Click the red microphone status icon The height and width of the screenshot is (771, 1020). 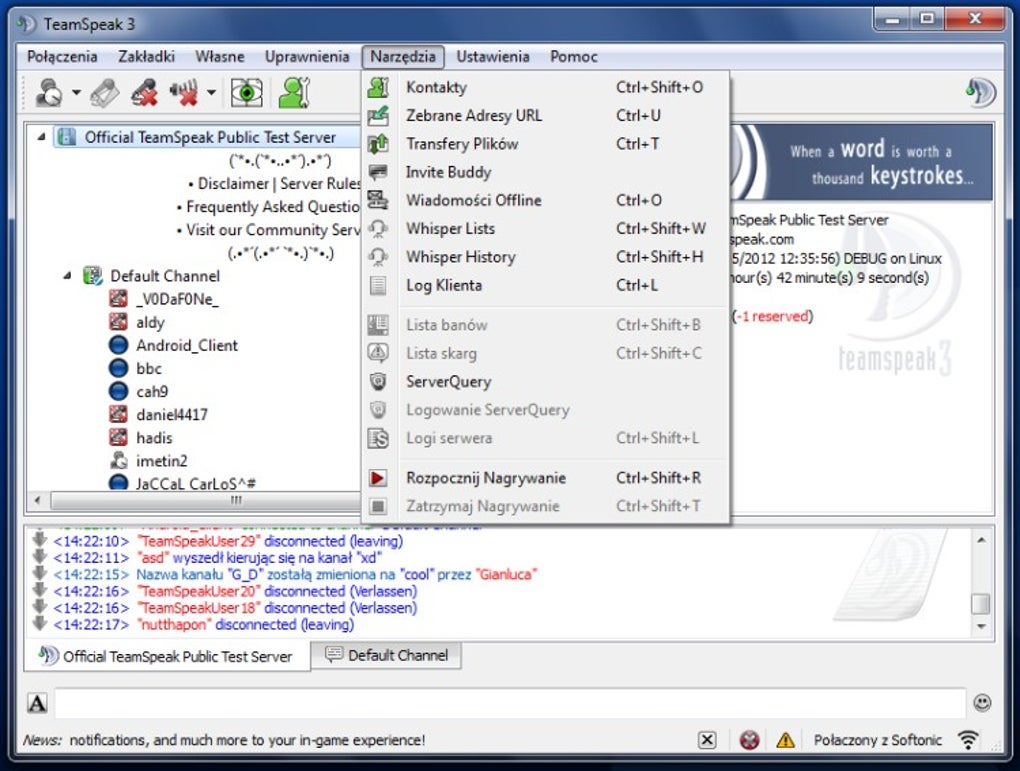pyautogui.click(x=749, y=740)
